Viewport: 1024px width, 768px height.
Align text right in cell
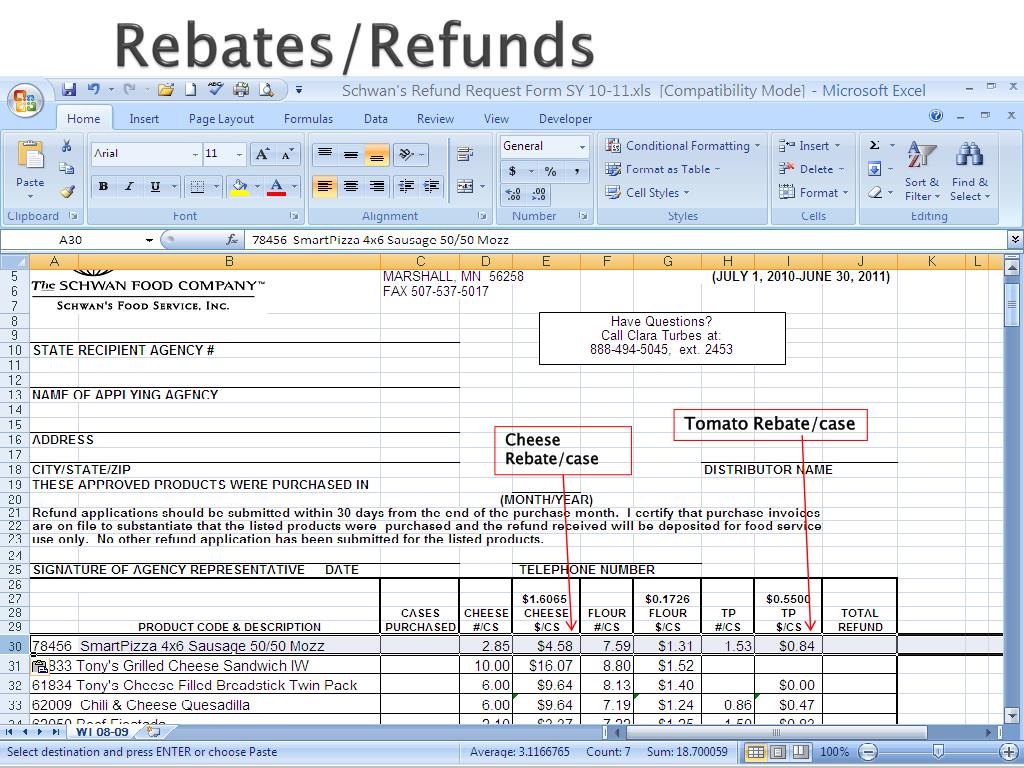click(x=377, y=187)
